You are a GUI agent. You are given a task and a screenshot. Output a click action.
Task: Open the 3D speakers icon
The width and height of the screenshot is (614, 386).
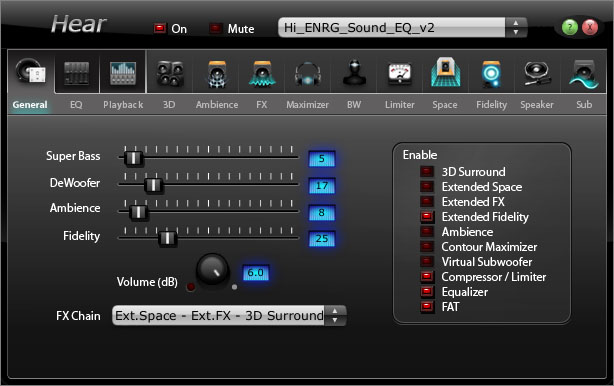tap(170, 73)
